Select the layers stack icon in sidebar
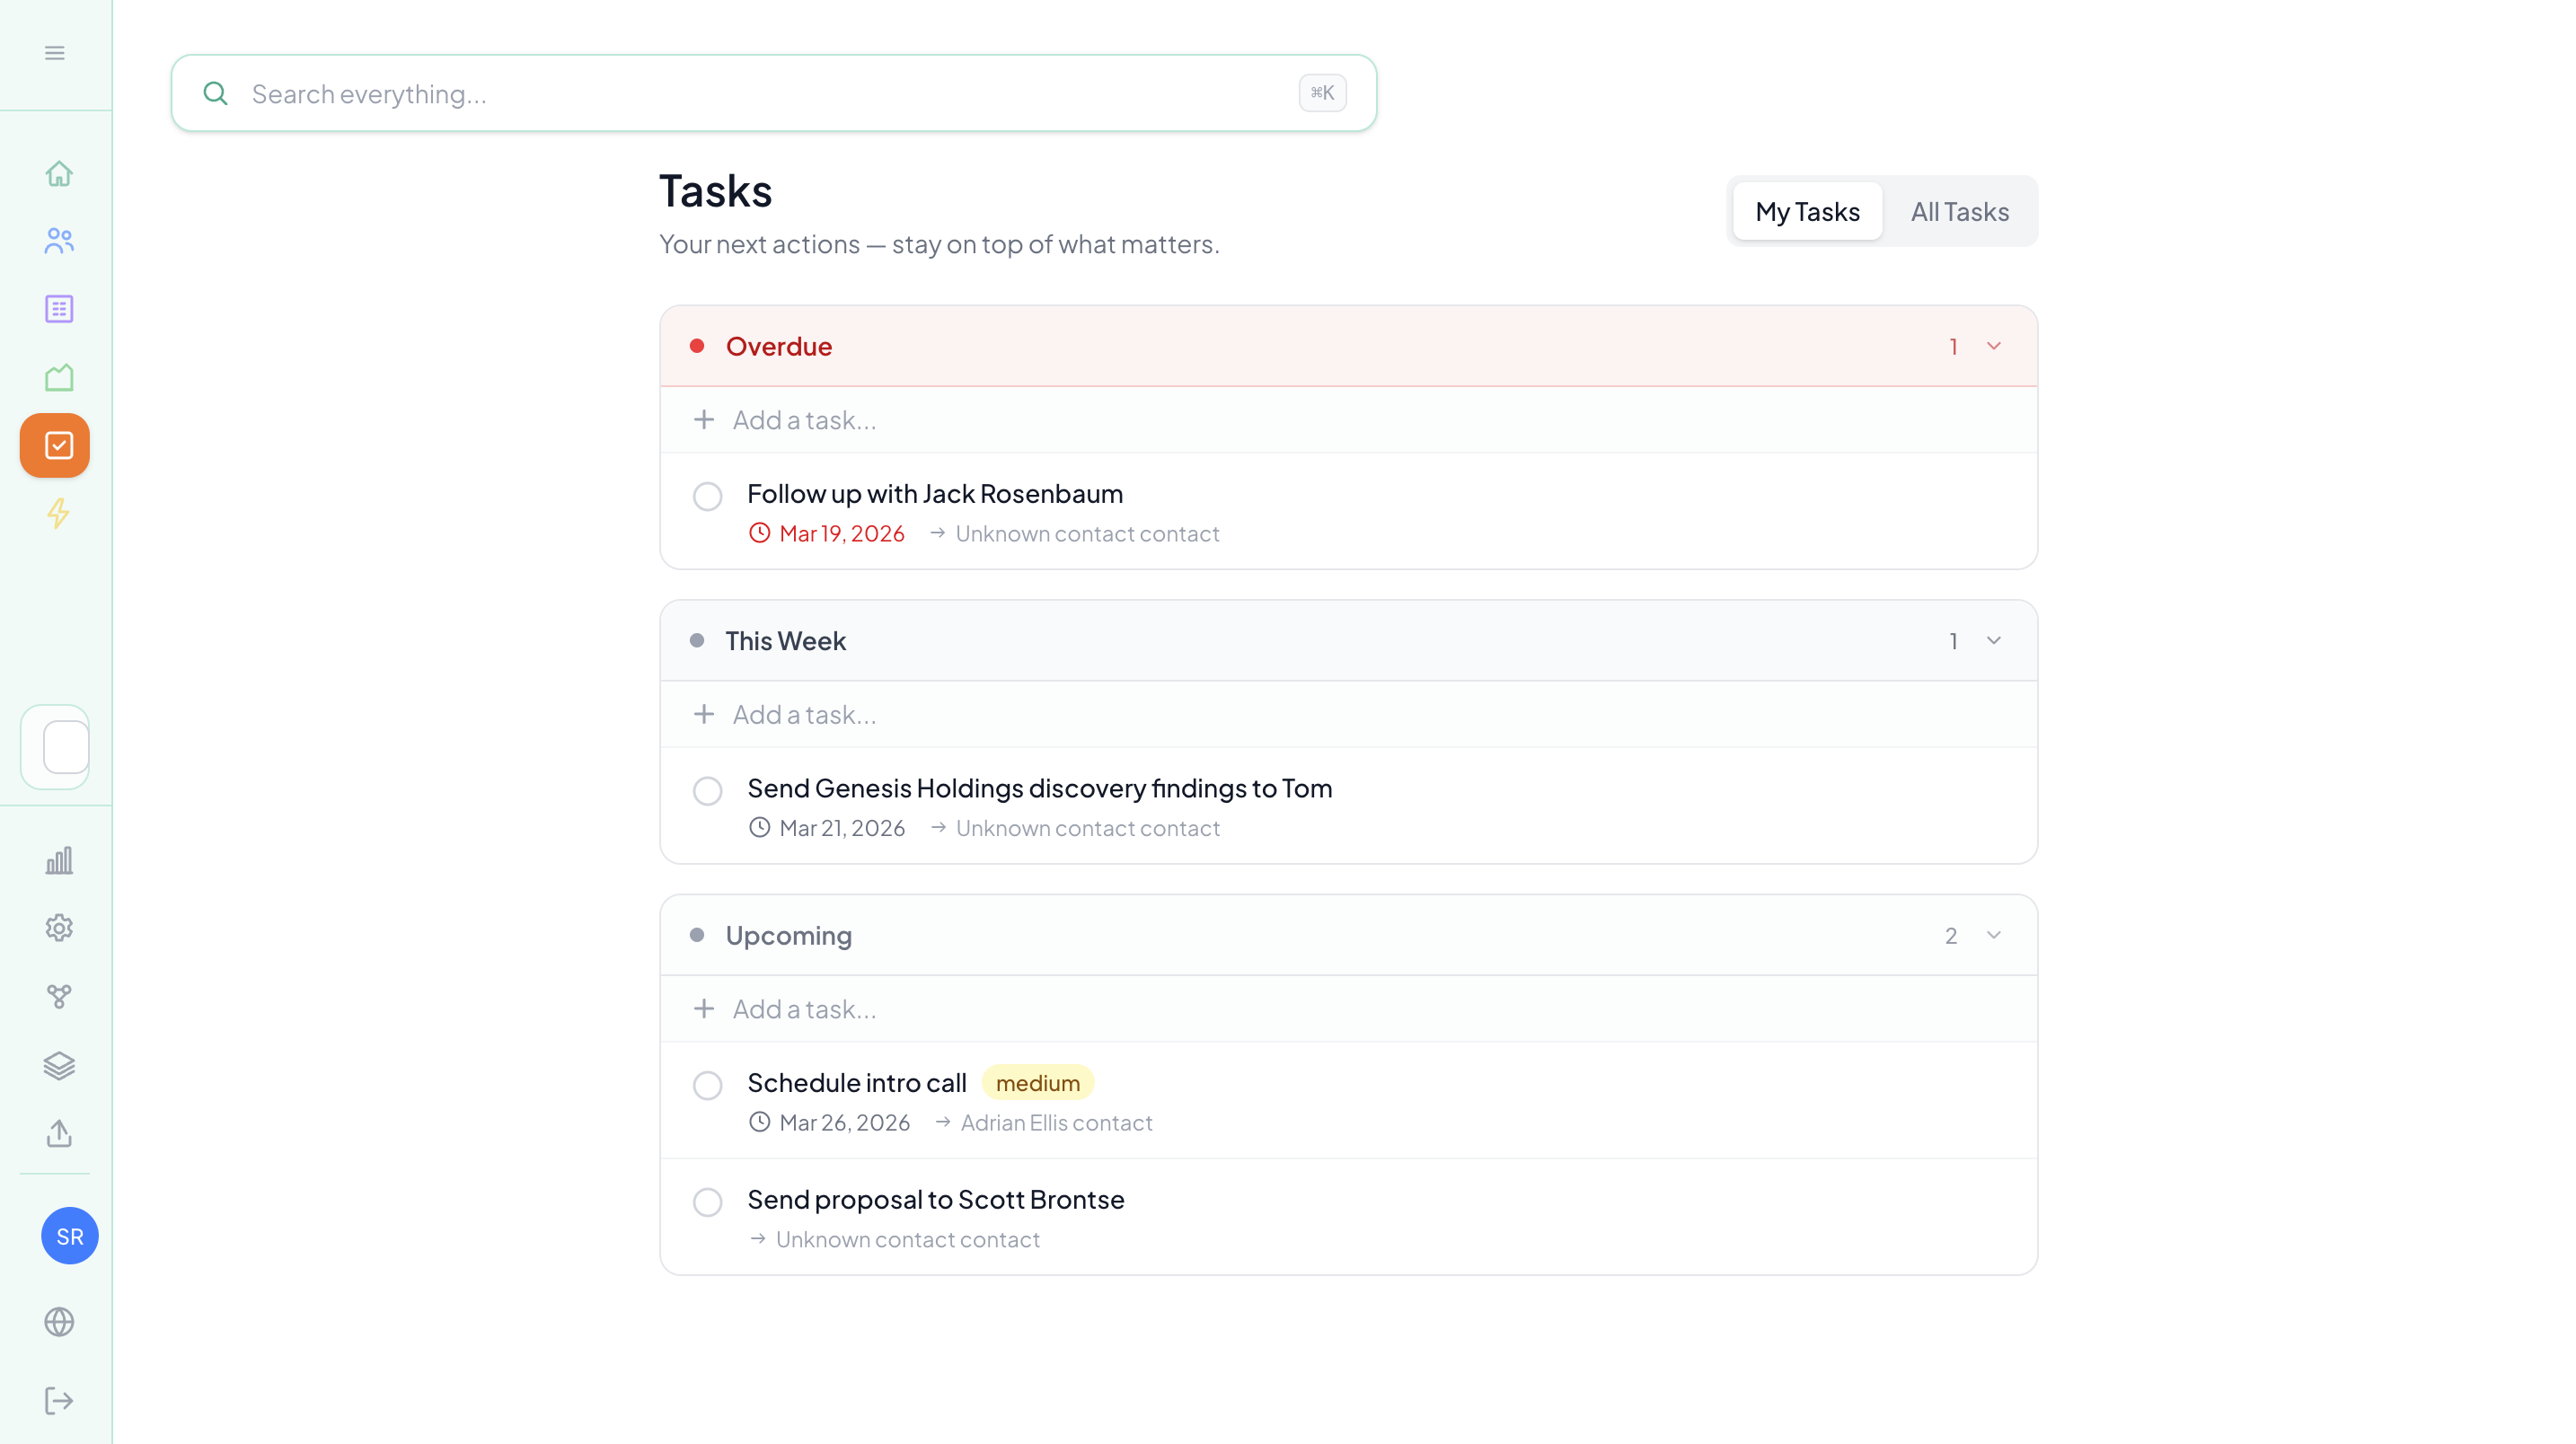This screenshot has width=2576, height=1444. pyautogui.click(x=58, y=1065)
